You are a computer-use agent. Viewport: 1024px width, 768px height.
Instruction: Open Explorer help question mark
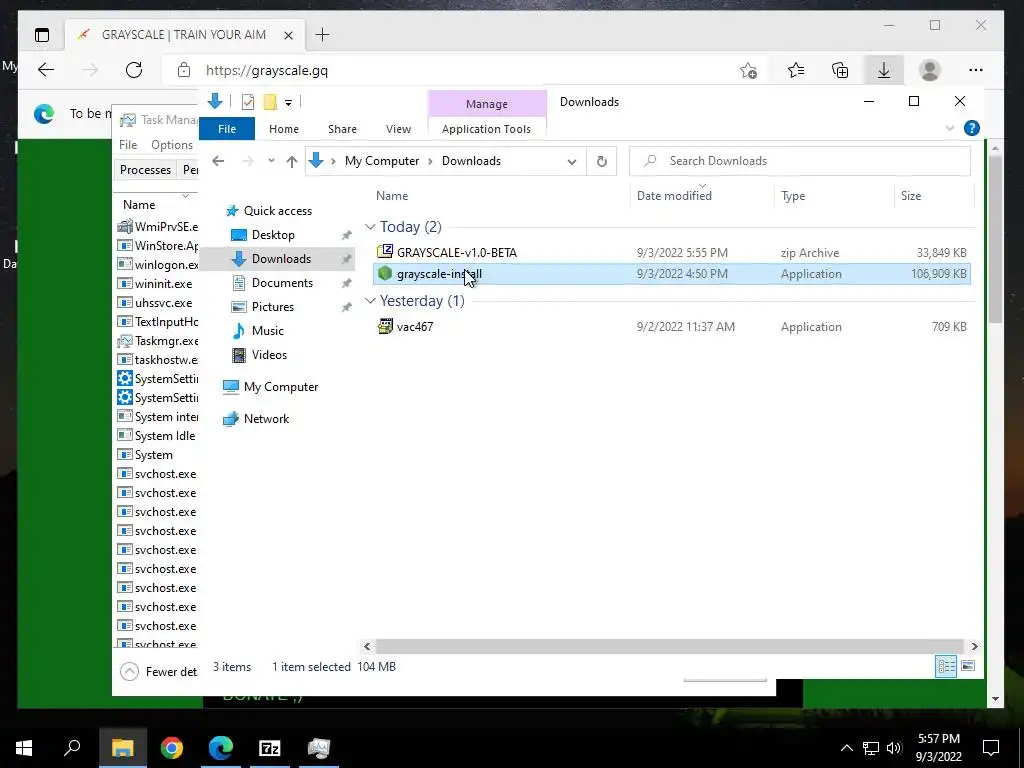(972, 129)
